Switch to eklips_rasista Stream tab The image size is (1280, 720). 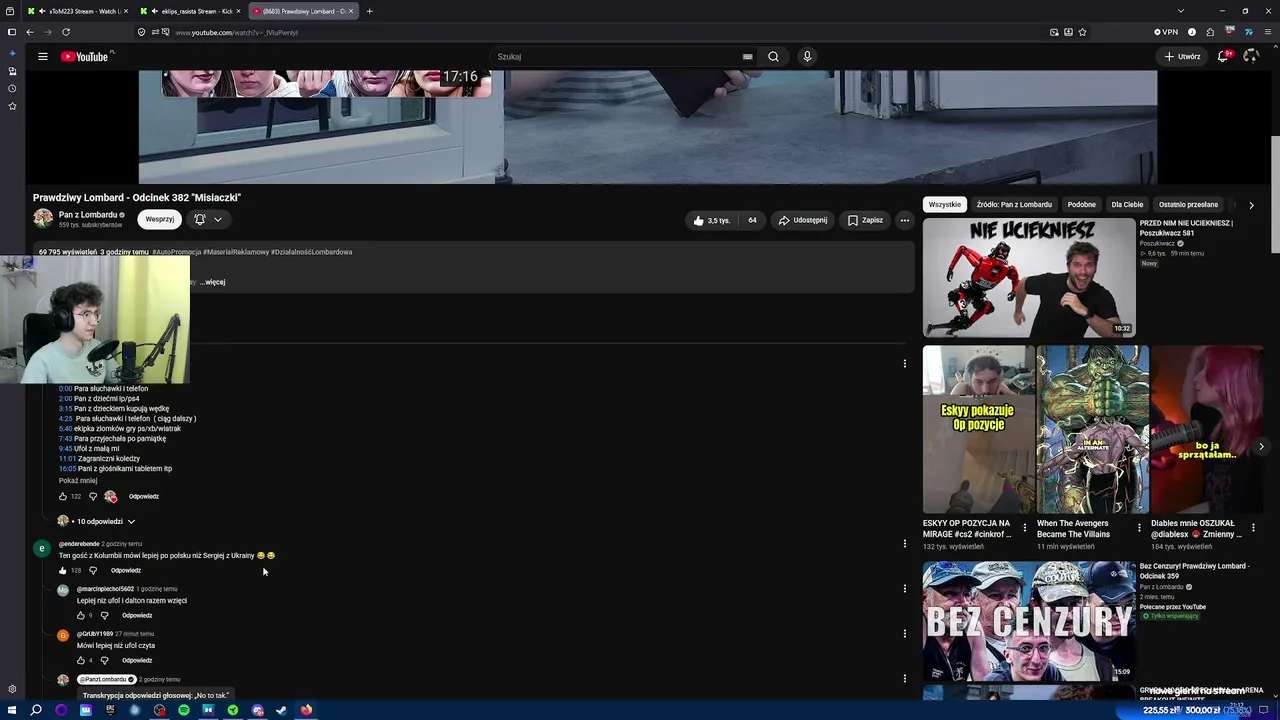(191, 11)
